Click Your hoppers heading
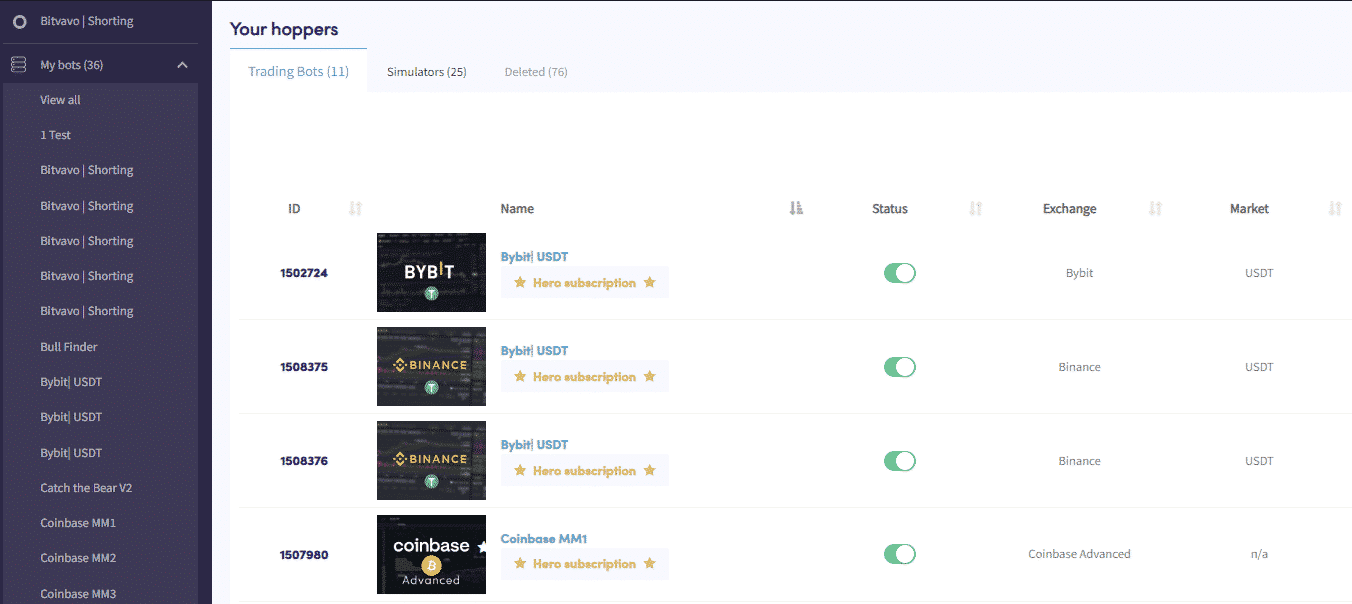Screen dimensions: 1352x604 pyautogui.click(x=284, y=29)
